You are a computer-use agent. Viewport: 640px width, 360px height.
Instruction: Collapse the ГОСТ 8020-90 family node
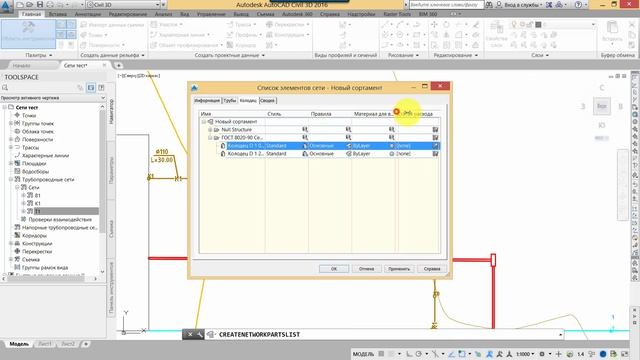click(210, 138)
